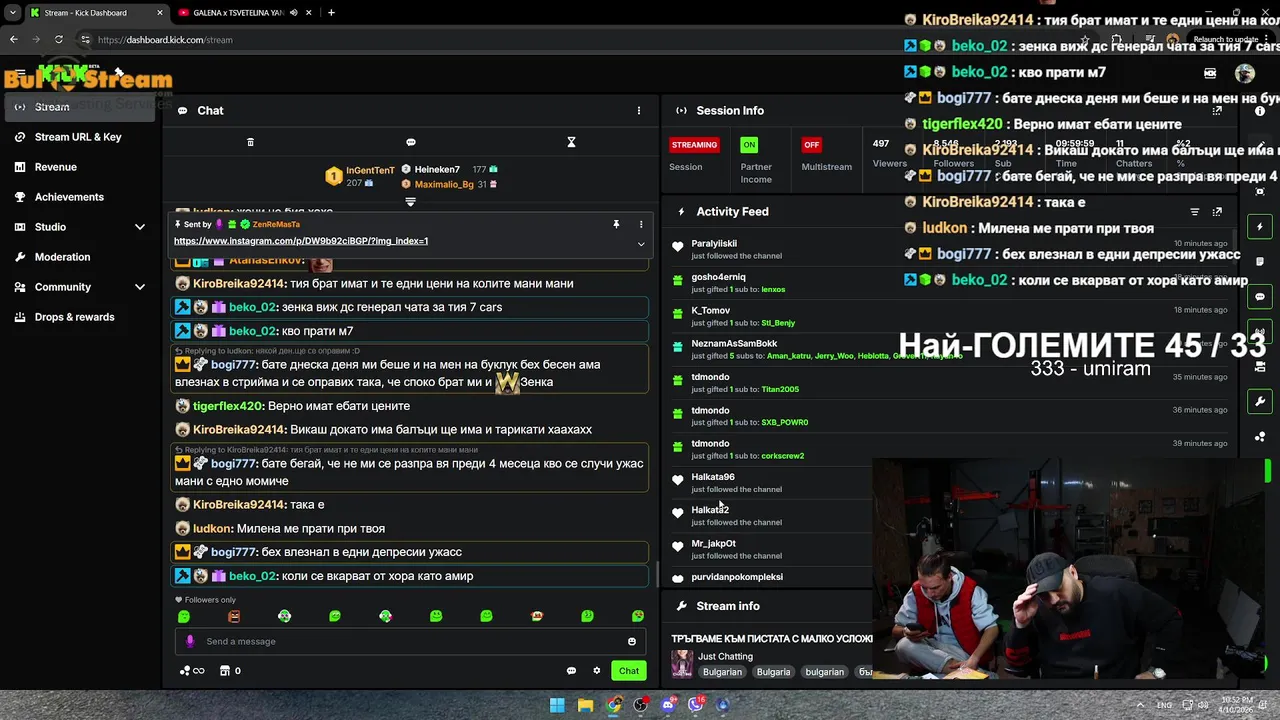Expand the Community submenu chevron

click(140, 287)
